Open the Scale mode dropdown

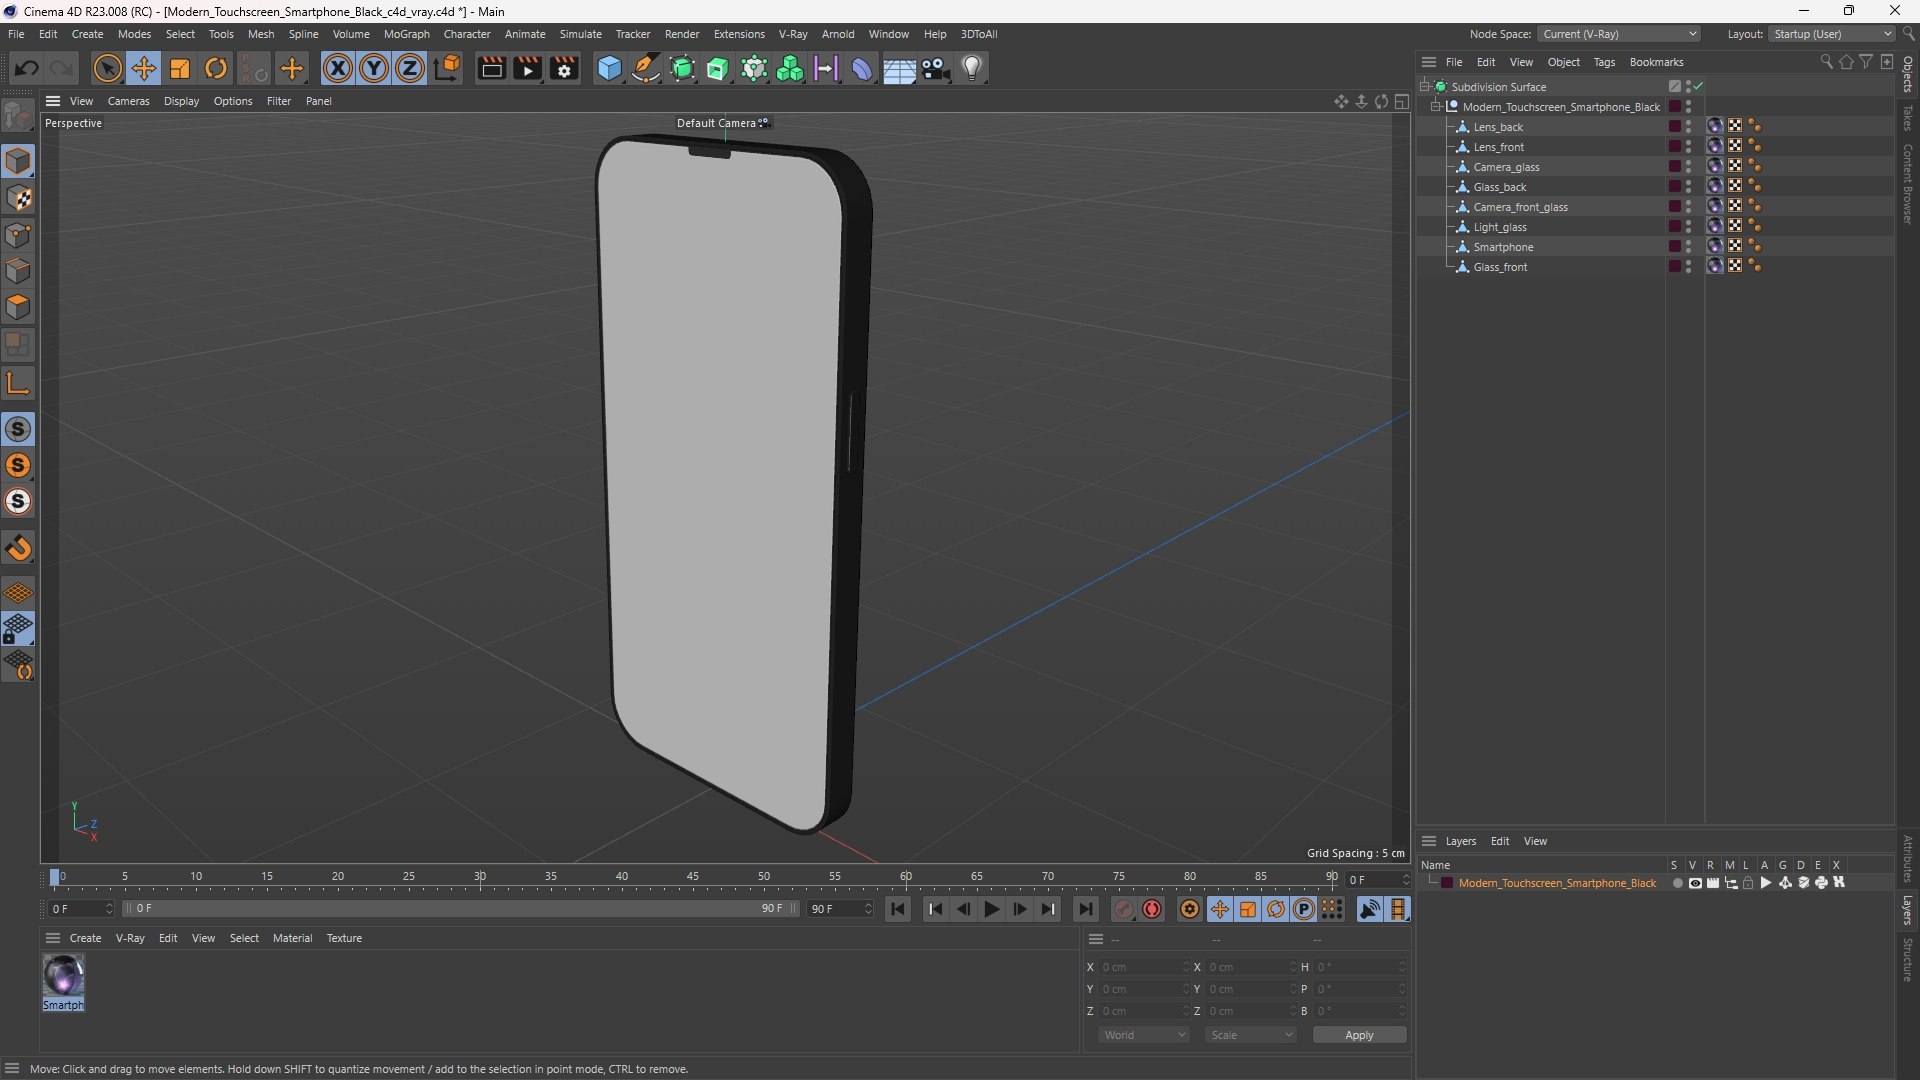[1251, 1035]
